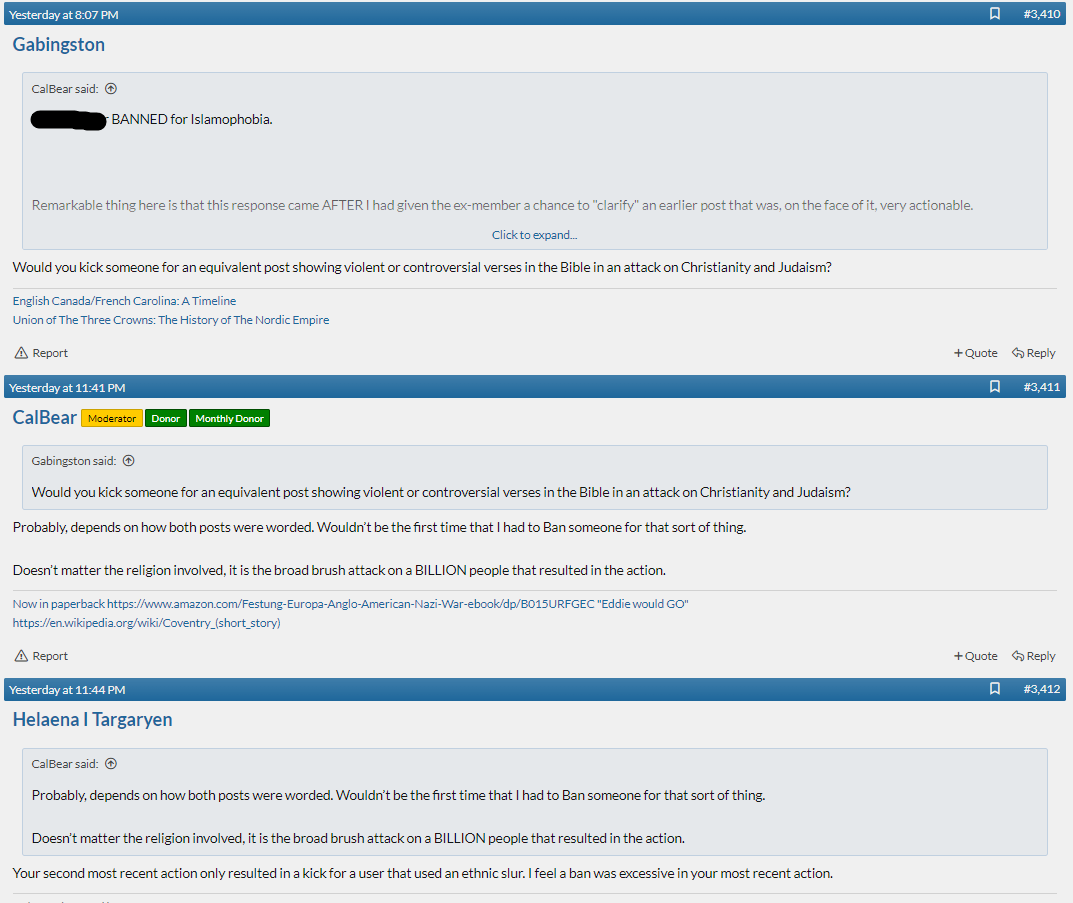Viewport: 1073px width, 903px height.
Task: Open English Canada/French Carolina timeline link
Action: coord(125,301)
